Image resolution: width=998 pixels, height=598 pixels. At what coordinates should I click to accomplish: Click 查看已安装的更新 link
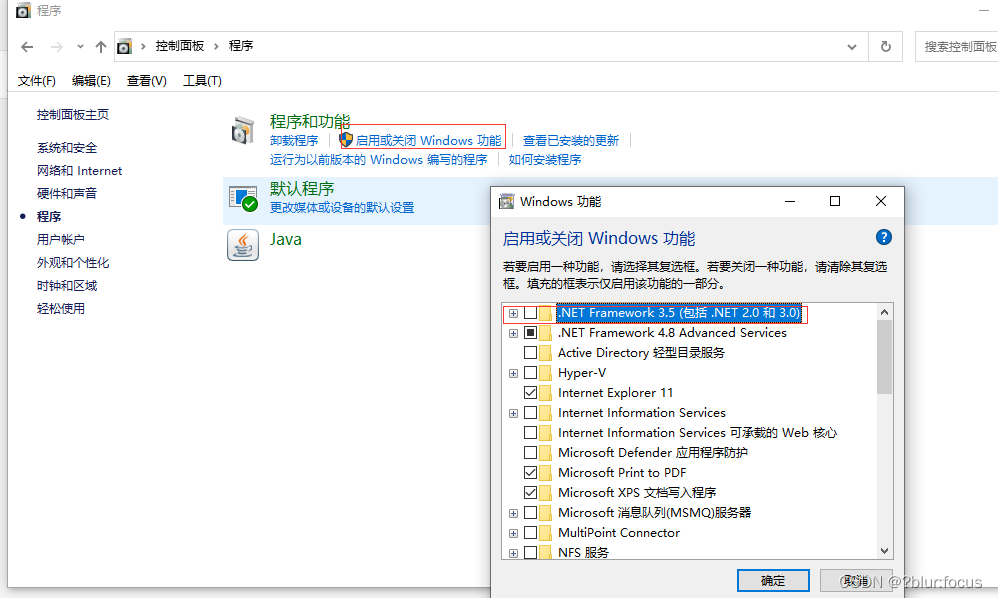coord(571,141)
